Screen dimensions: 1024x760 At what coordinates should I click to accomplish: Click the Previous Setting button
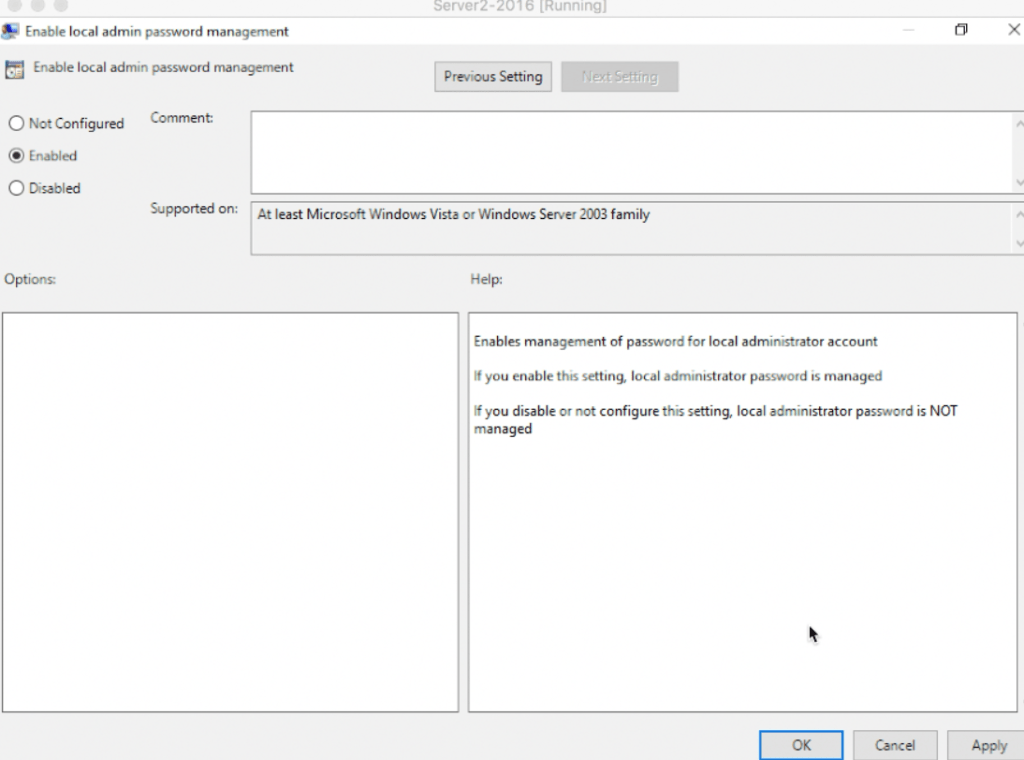click(492, 76)
